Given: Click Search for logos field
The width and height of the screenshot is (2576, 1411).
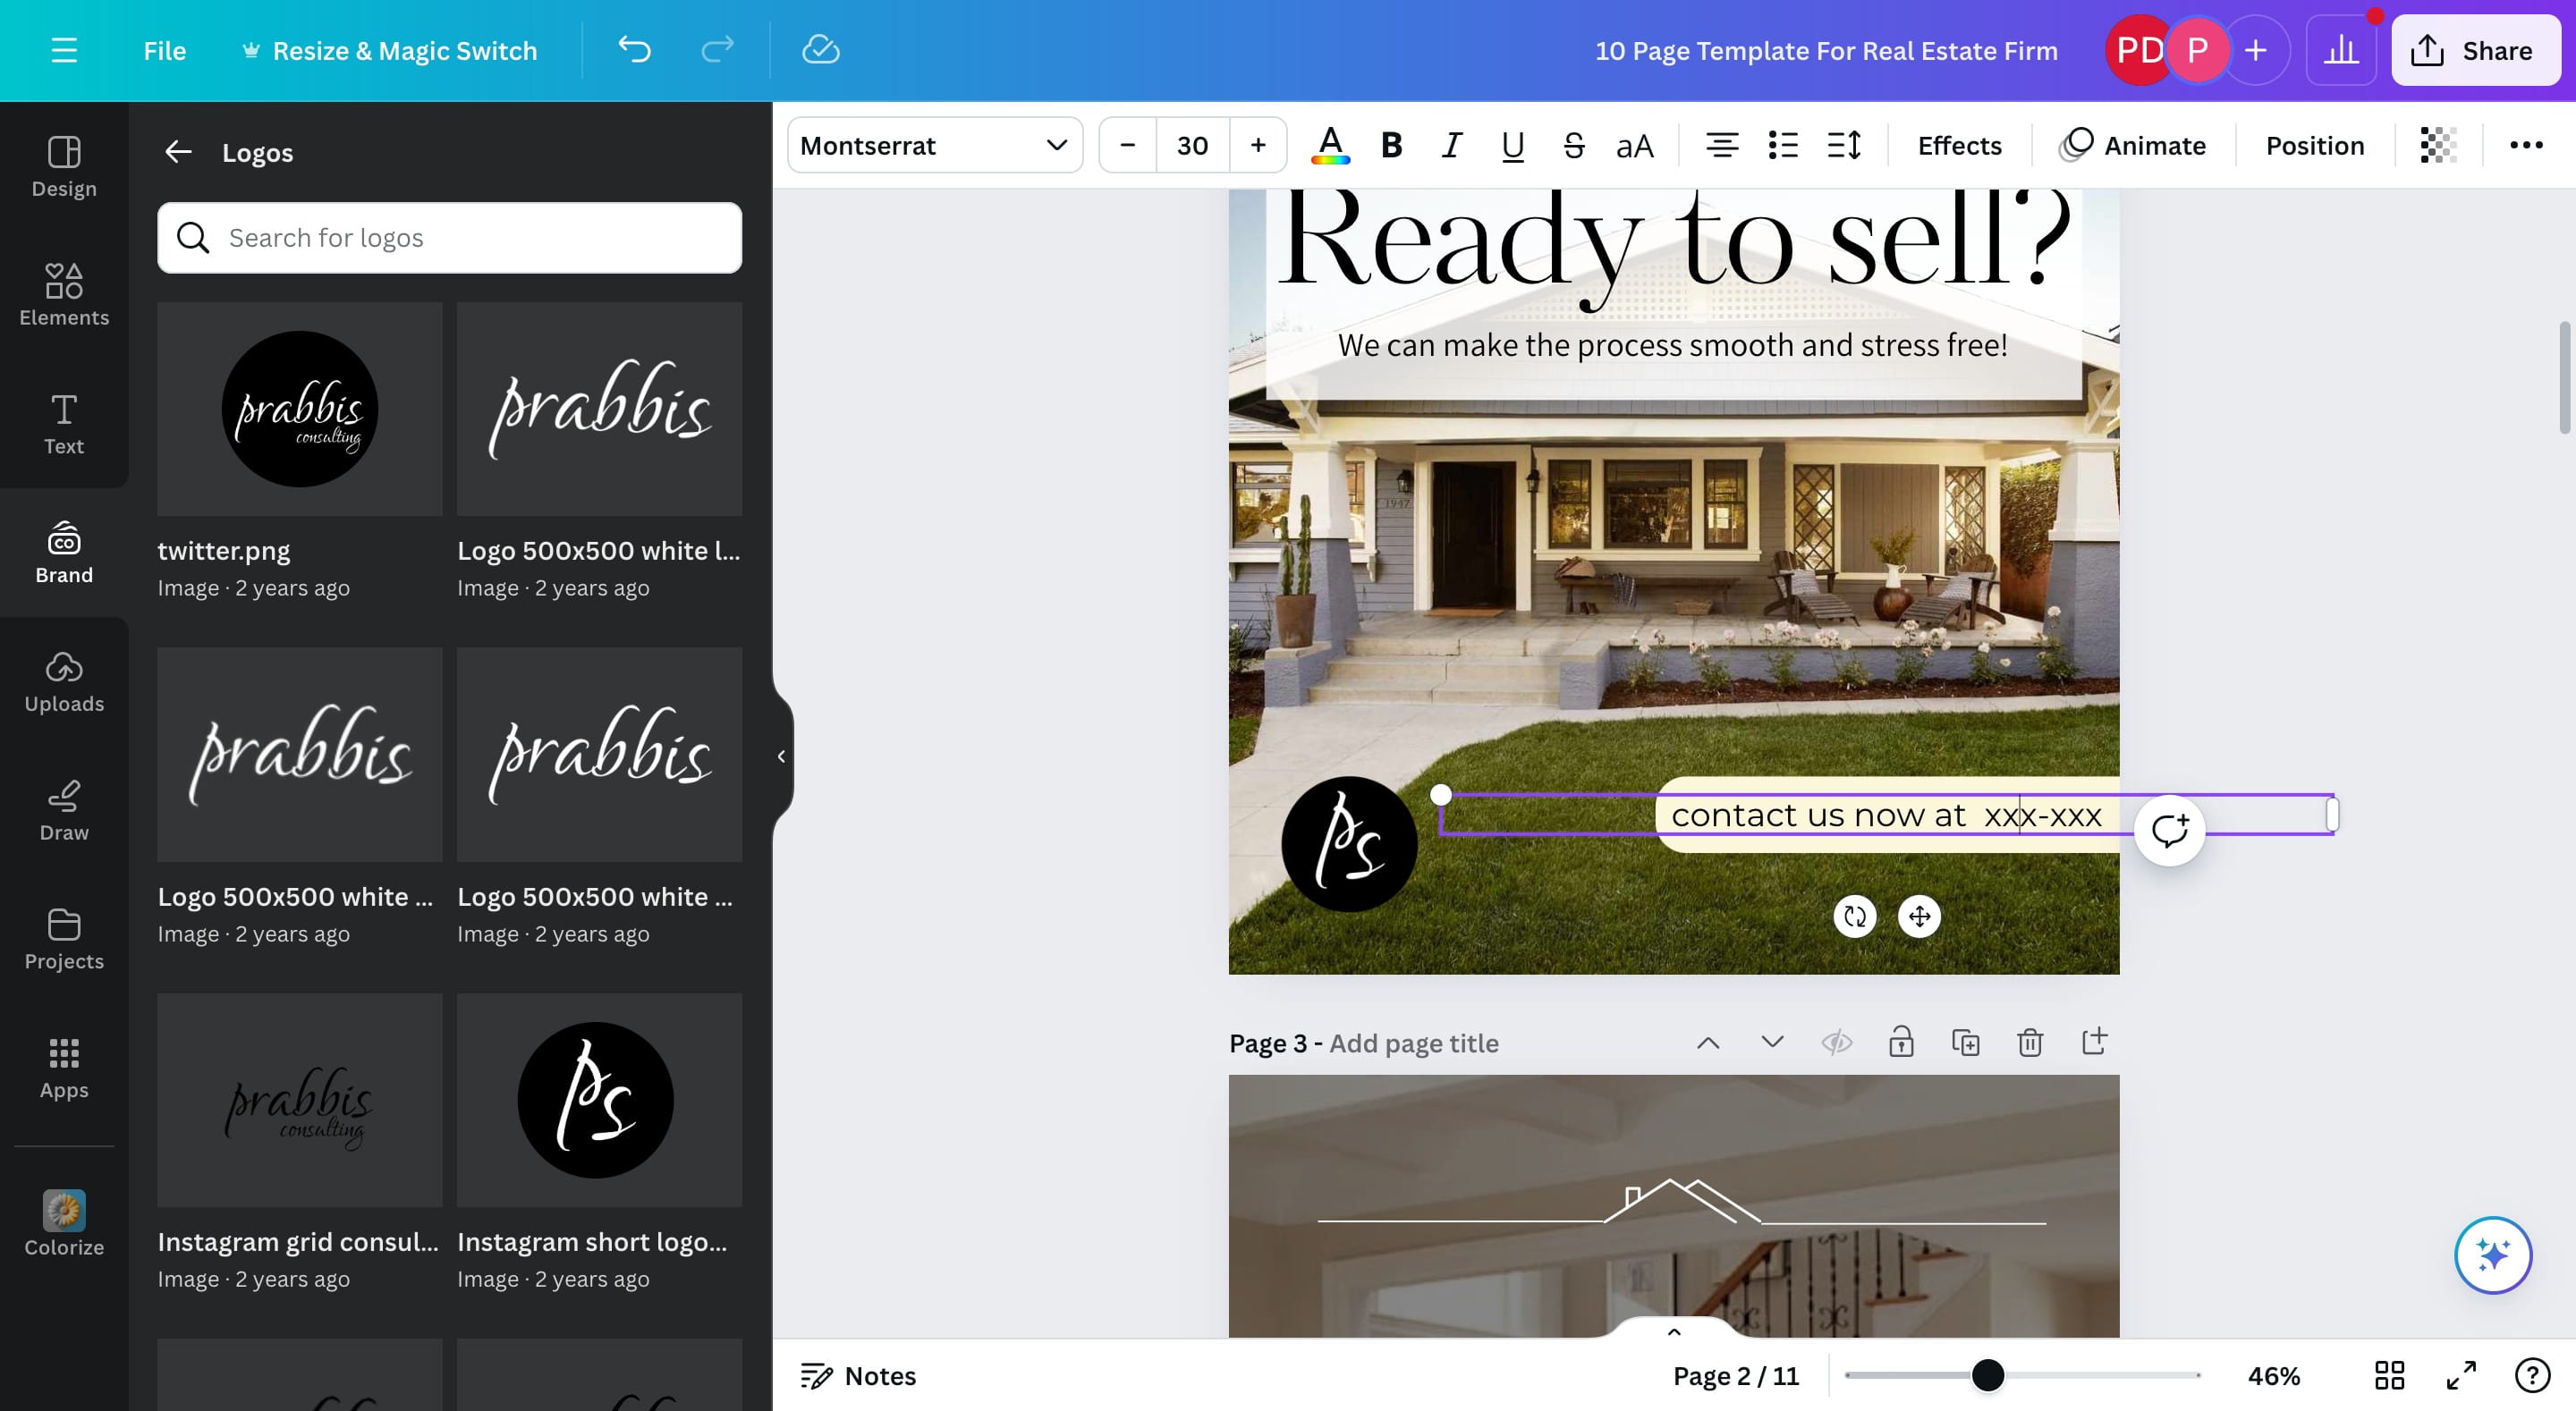Looking at the screenshot, I should point(449,238).
